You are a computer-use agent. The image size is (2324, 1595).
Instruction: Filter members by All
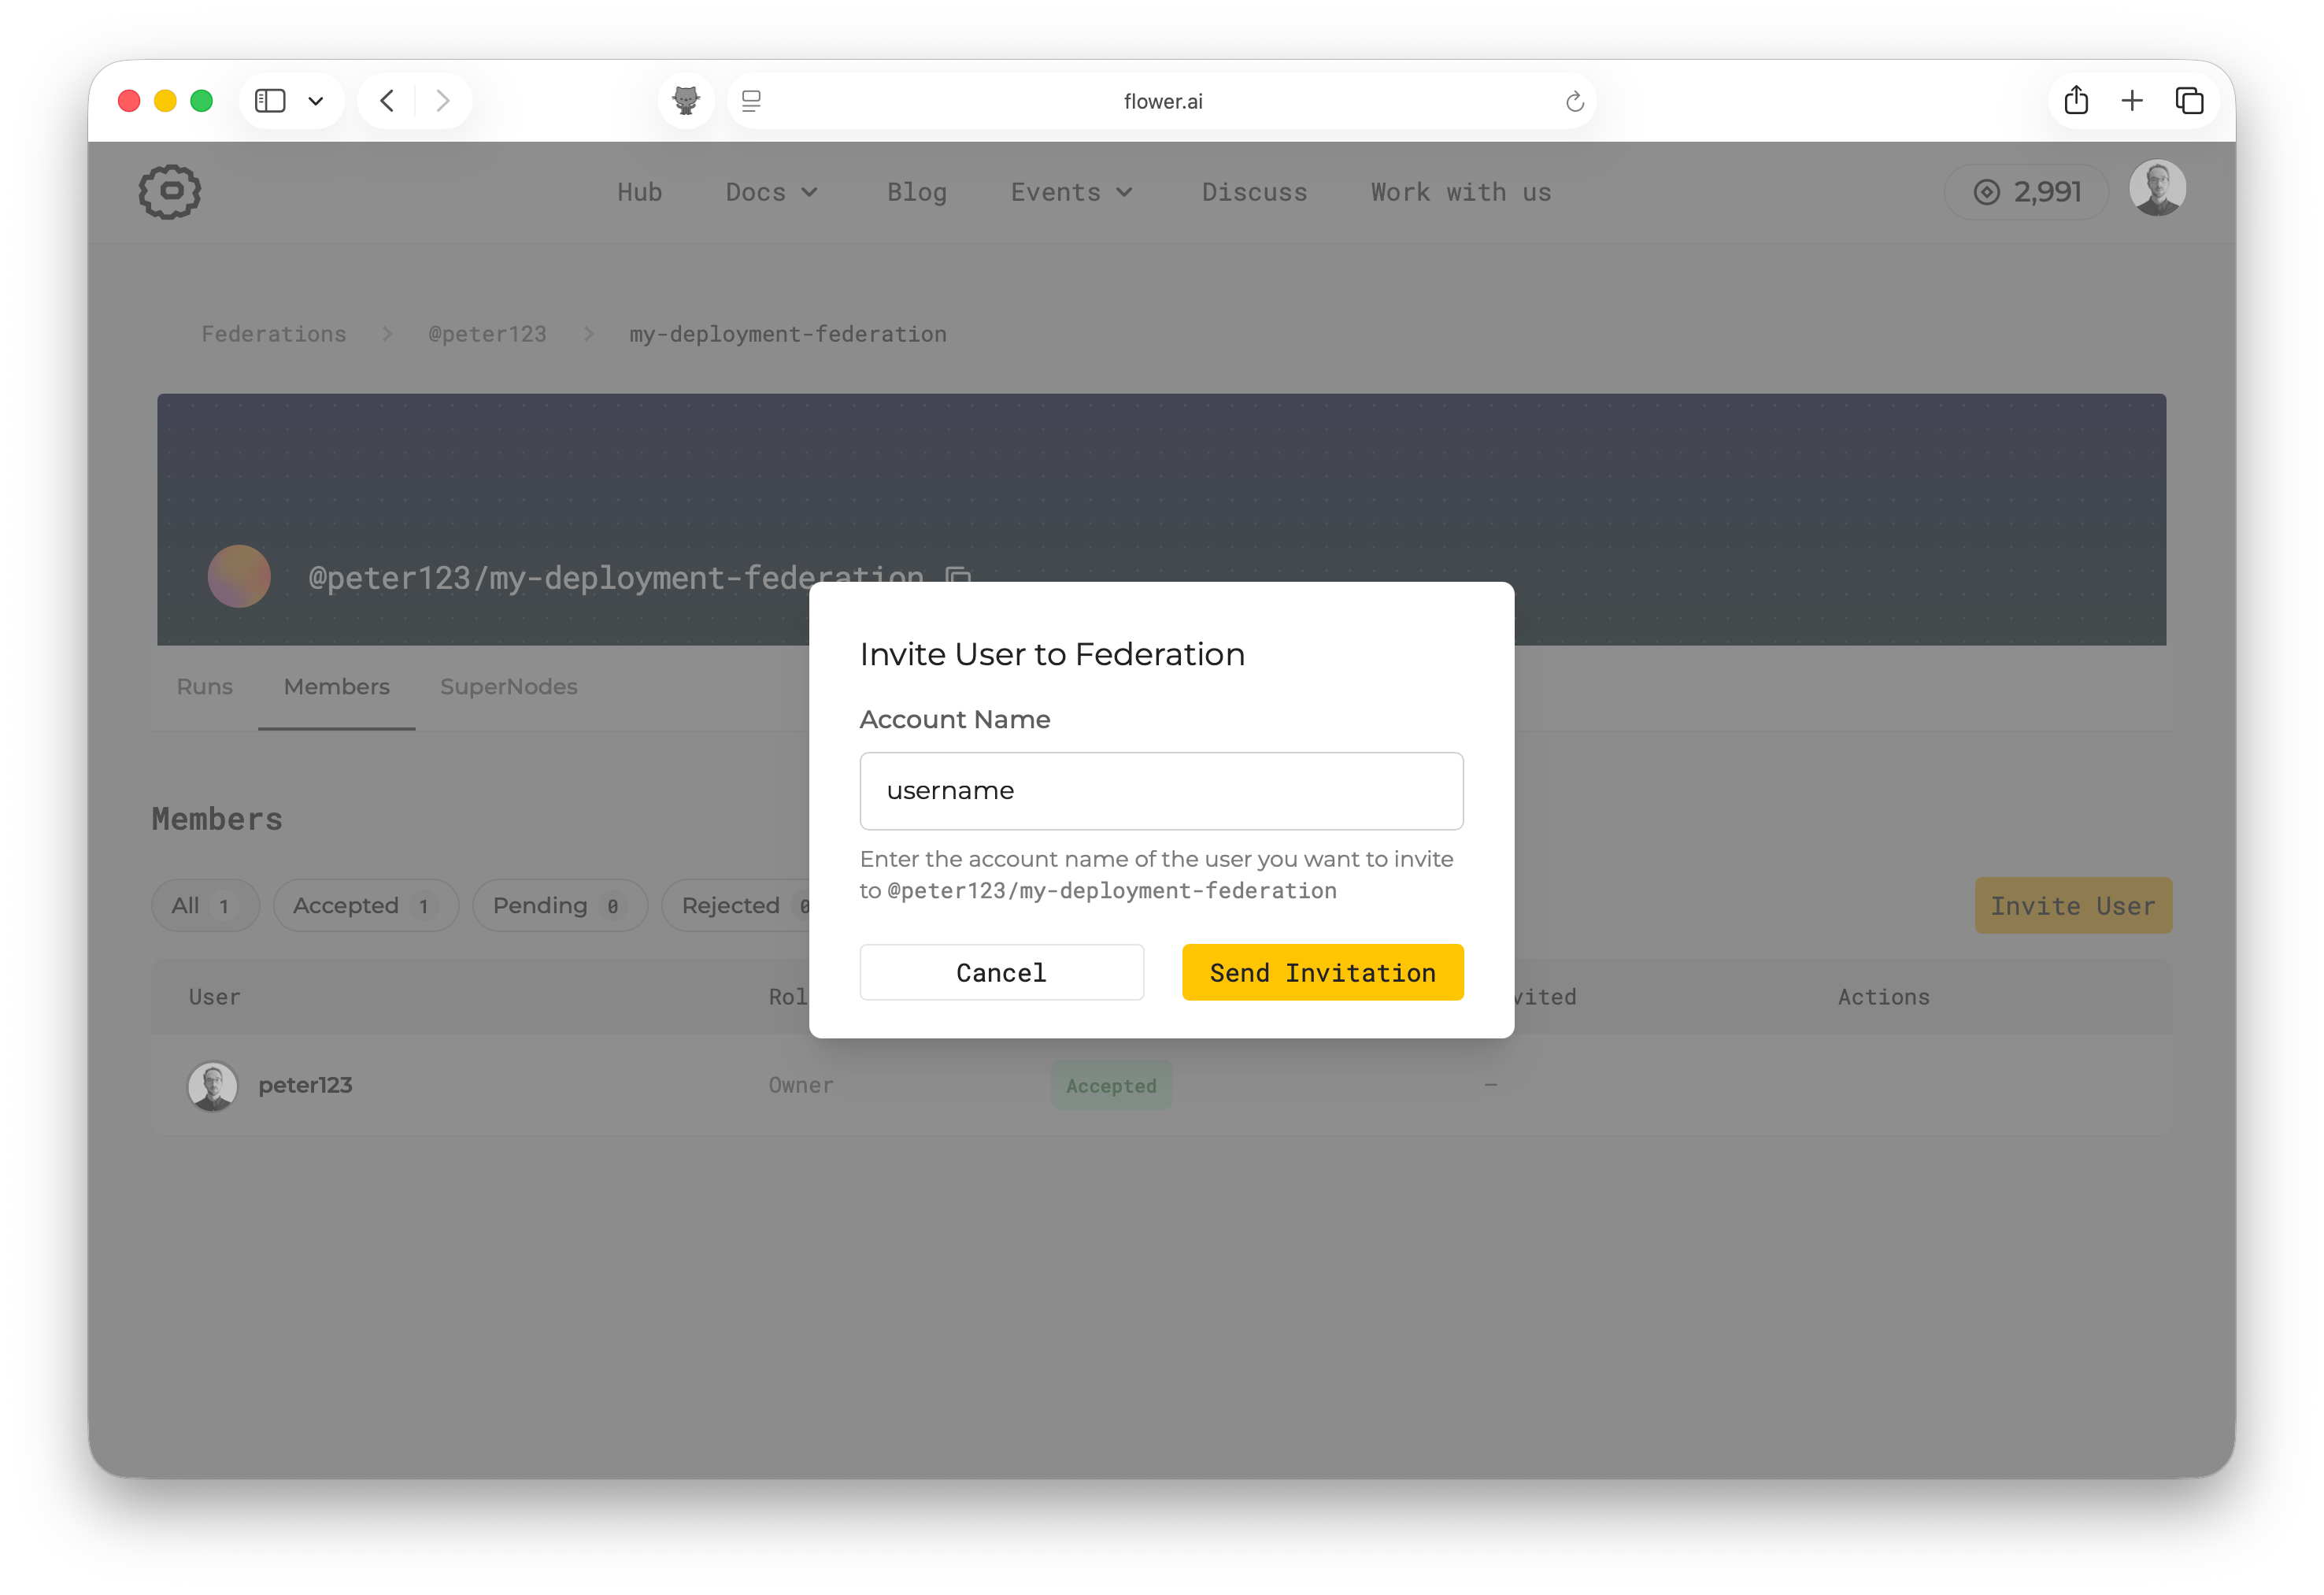click(205, 906)
